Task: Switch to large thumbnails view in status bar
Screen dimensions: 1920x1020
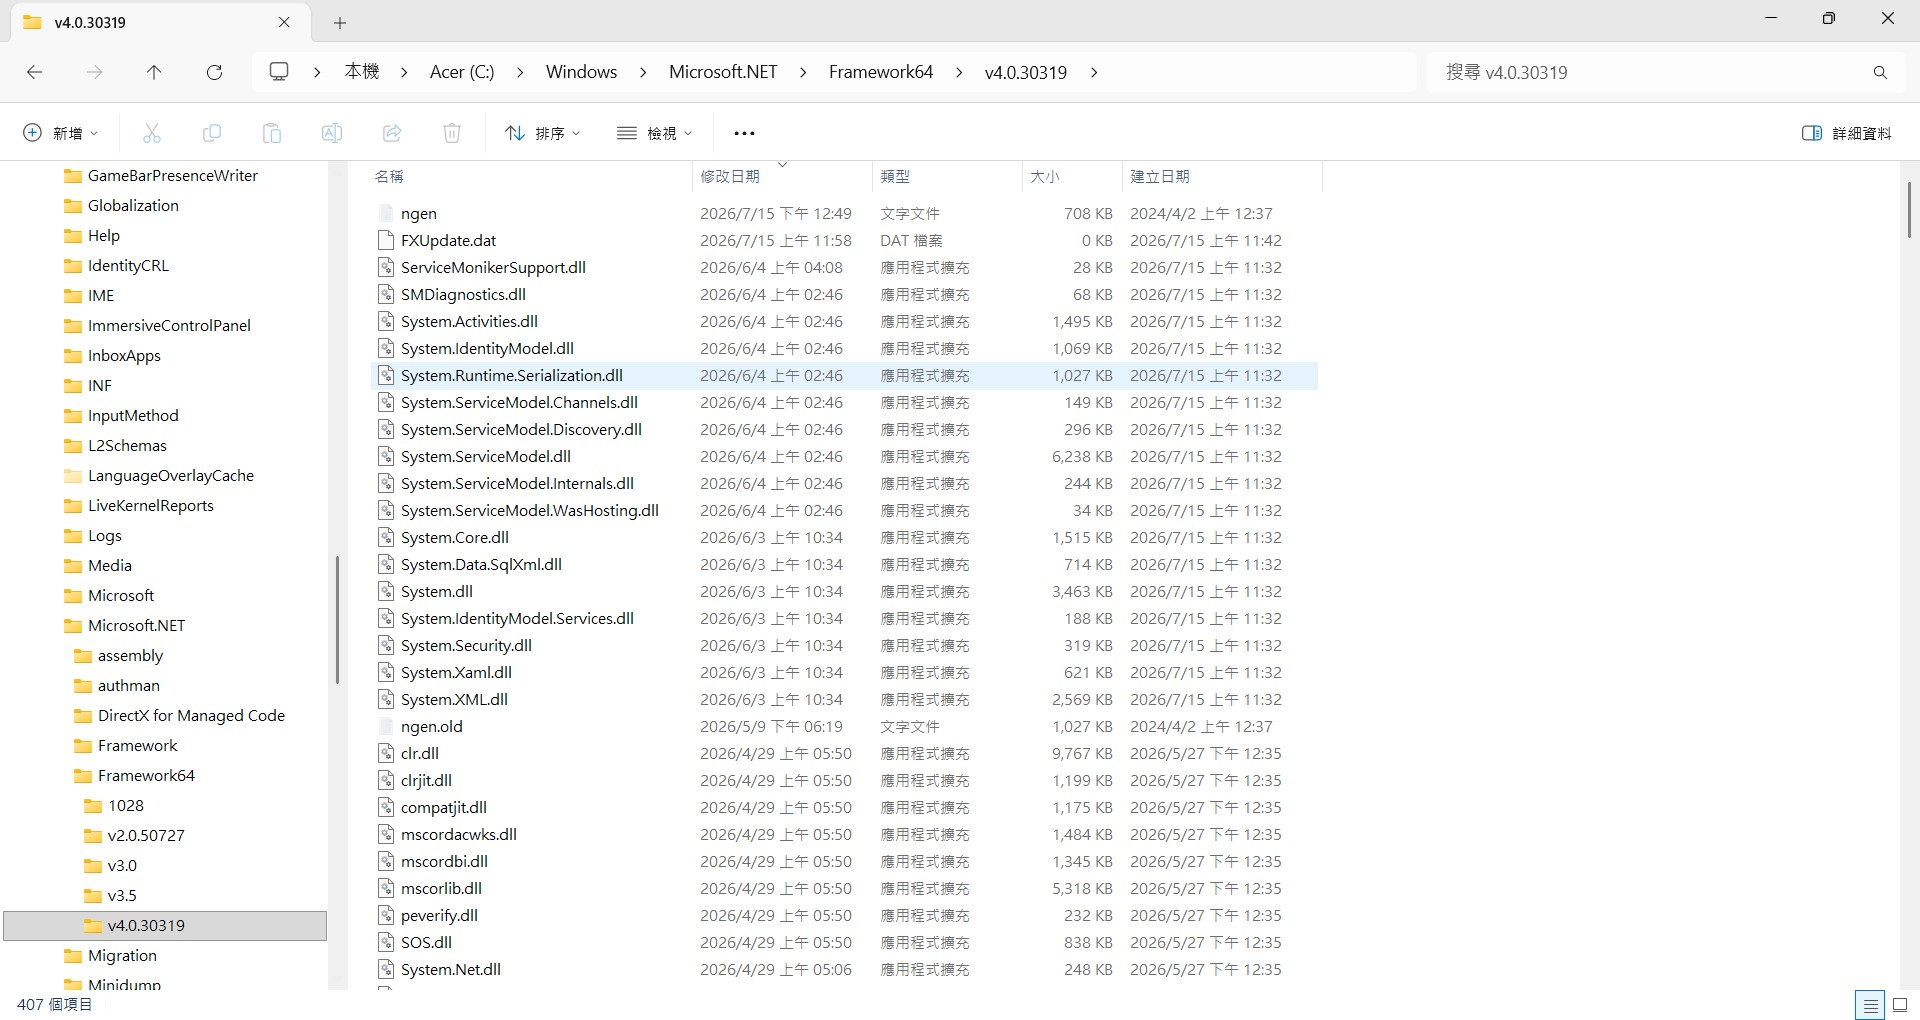Action: (1900, 1005)
